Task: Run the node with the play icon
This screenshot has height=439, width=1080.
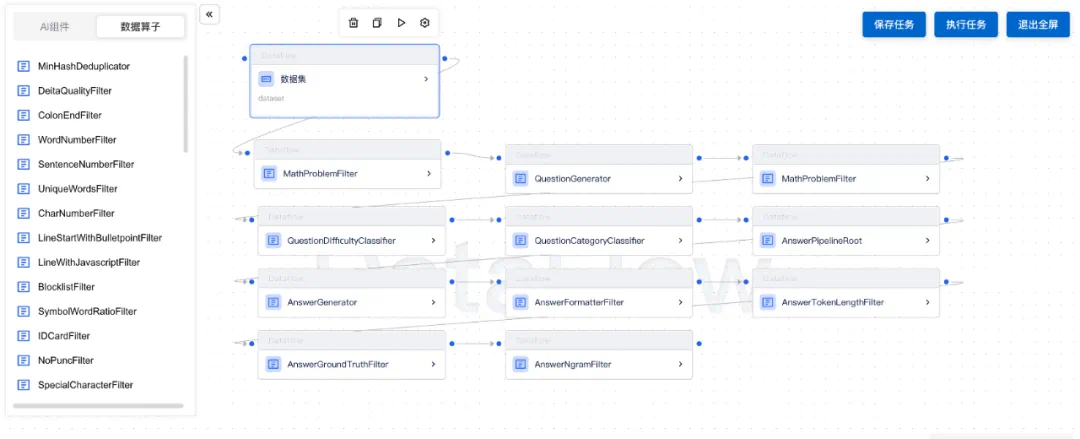Action: [401, 23]
